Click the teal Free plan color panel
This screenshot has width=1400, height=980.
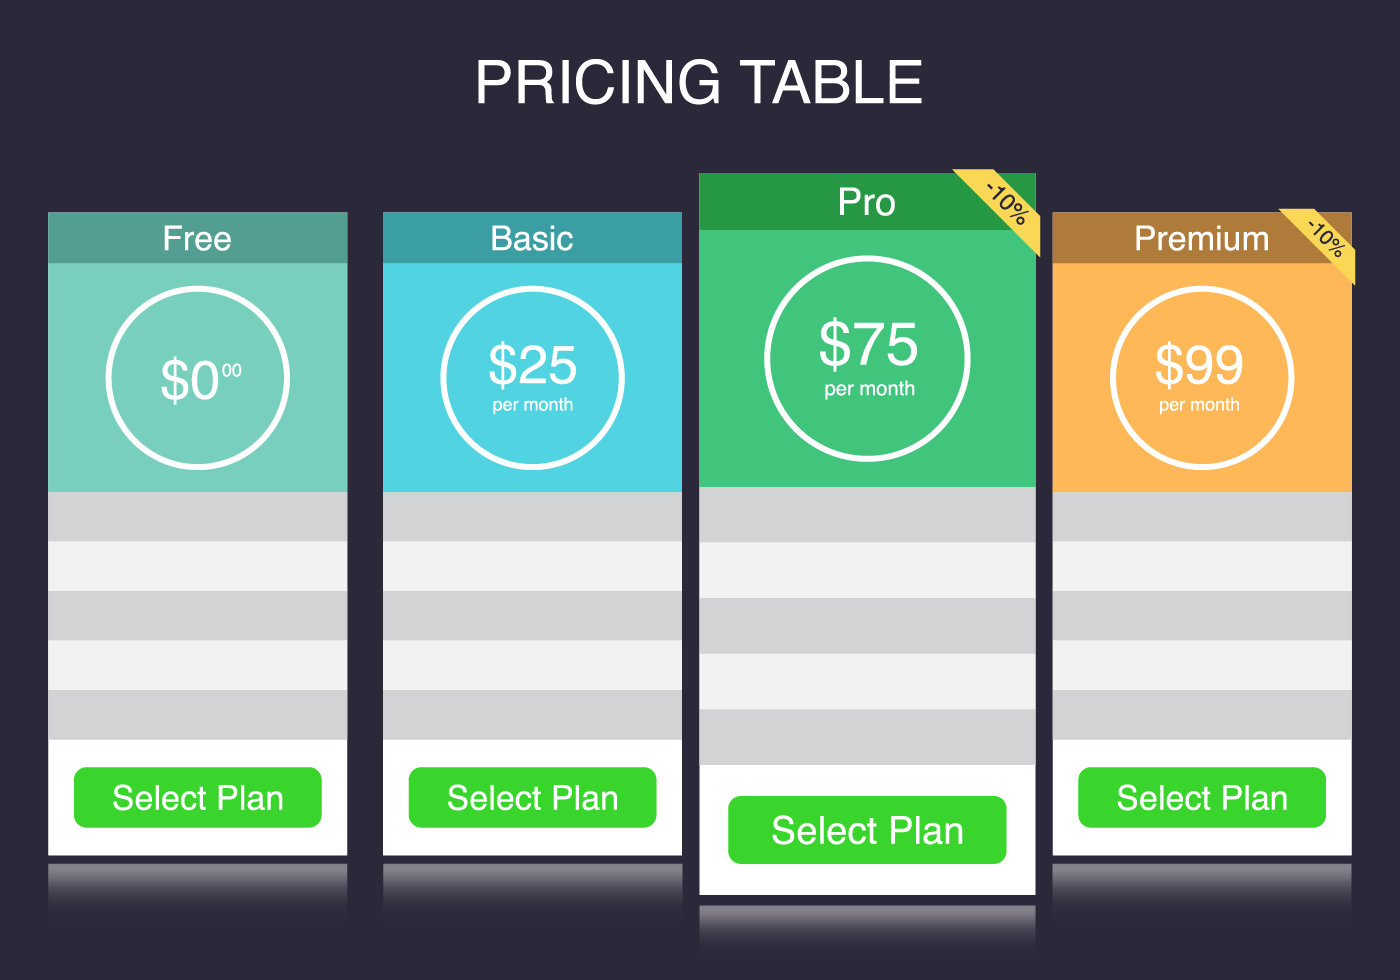tap(198, 378)
